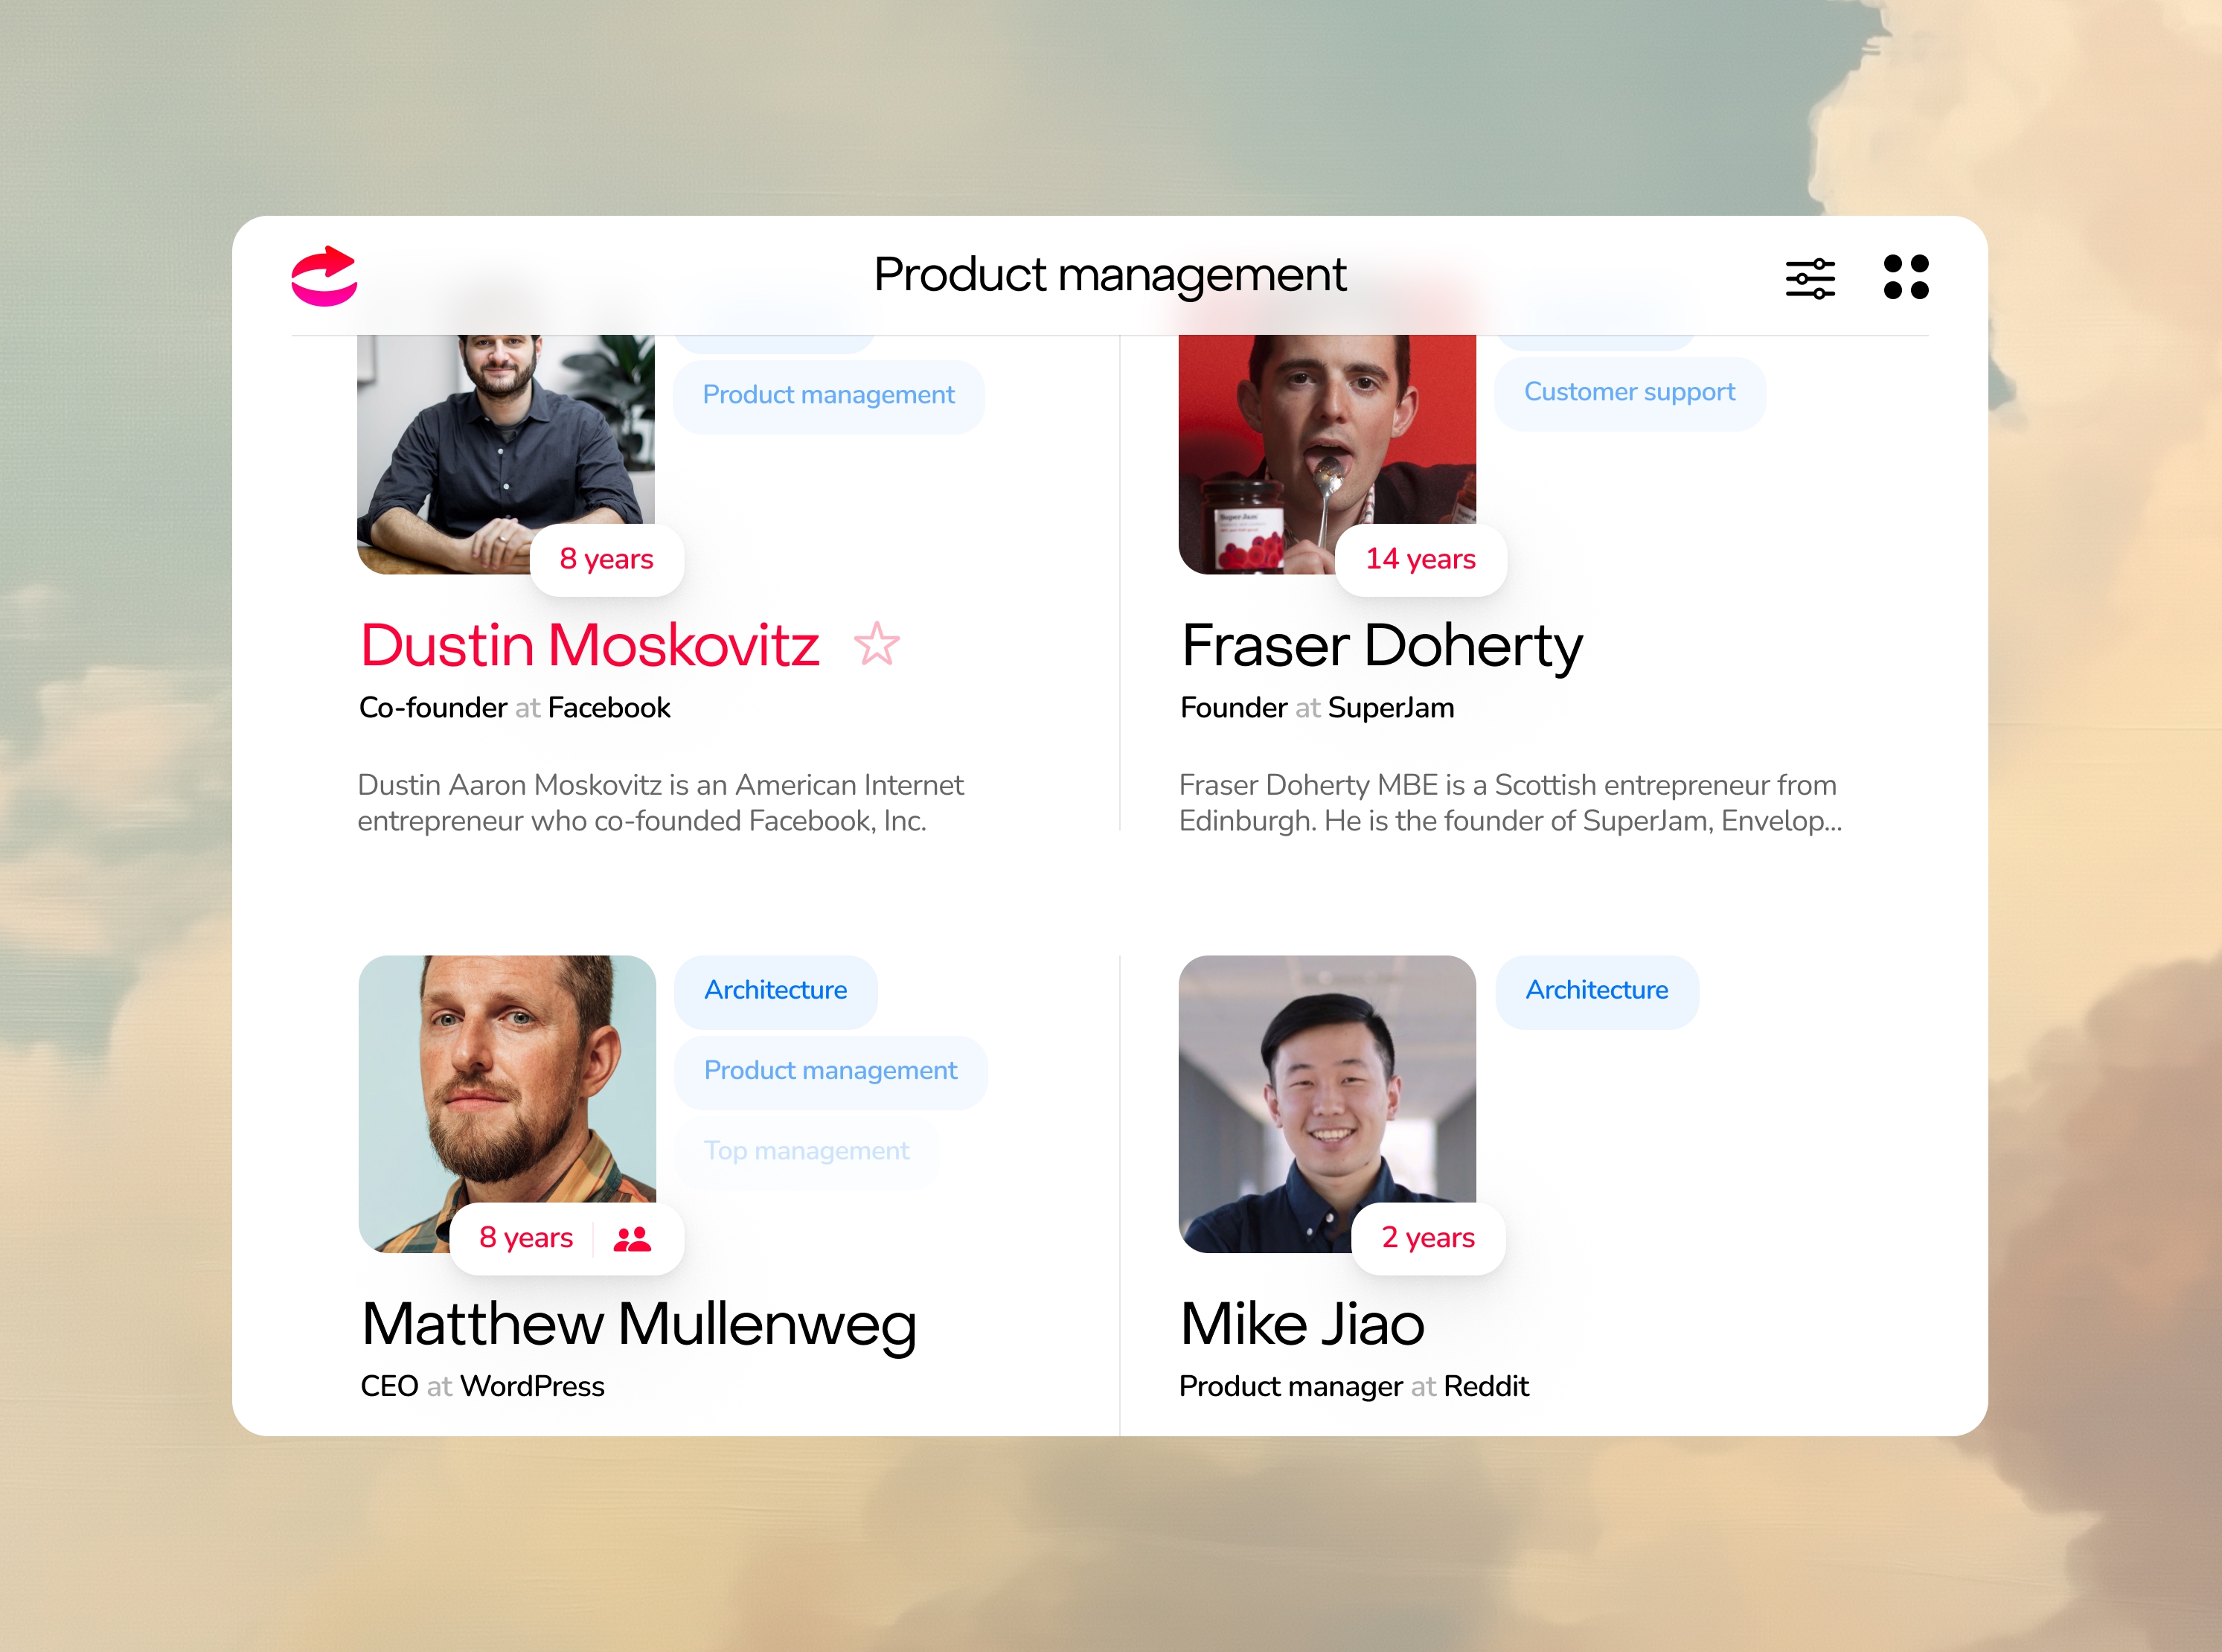Click Product management tag on Matthew's card

point(831,1071)
